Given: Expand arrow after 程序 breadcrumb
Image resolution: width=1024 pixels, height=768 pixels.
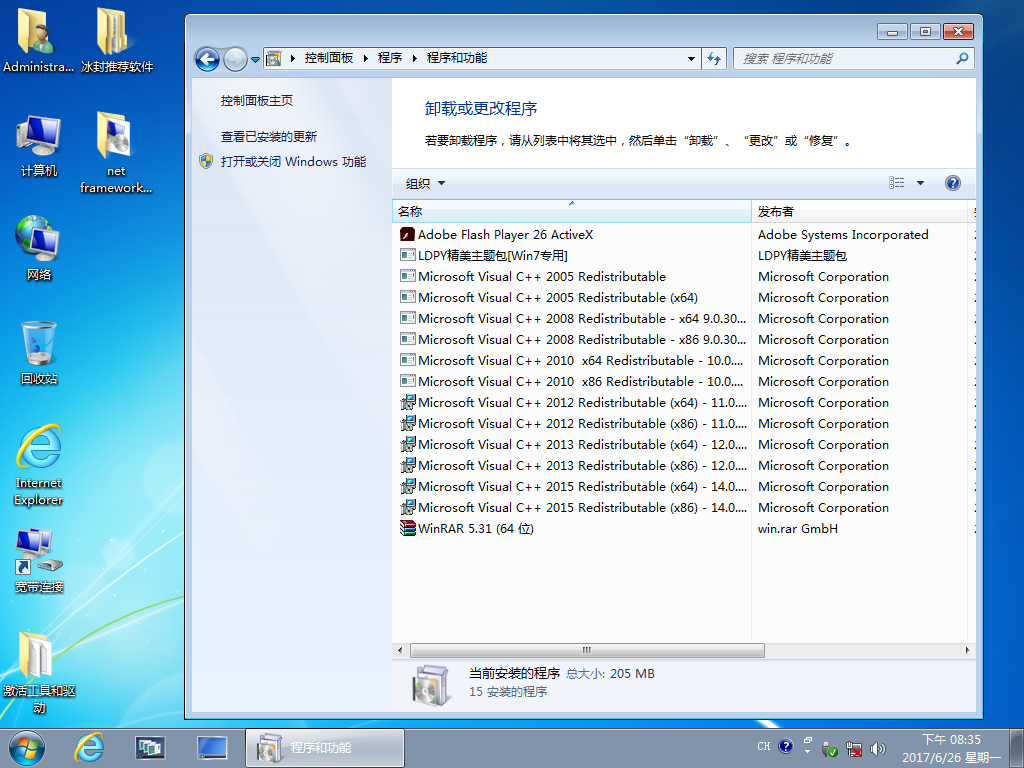Looking at the screenshot, I should pos(415,59).
